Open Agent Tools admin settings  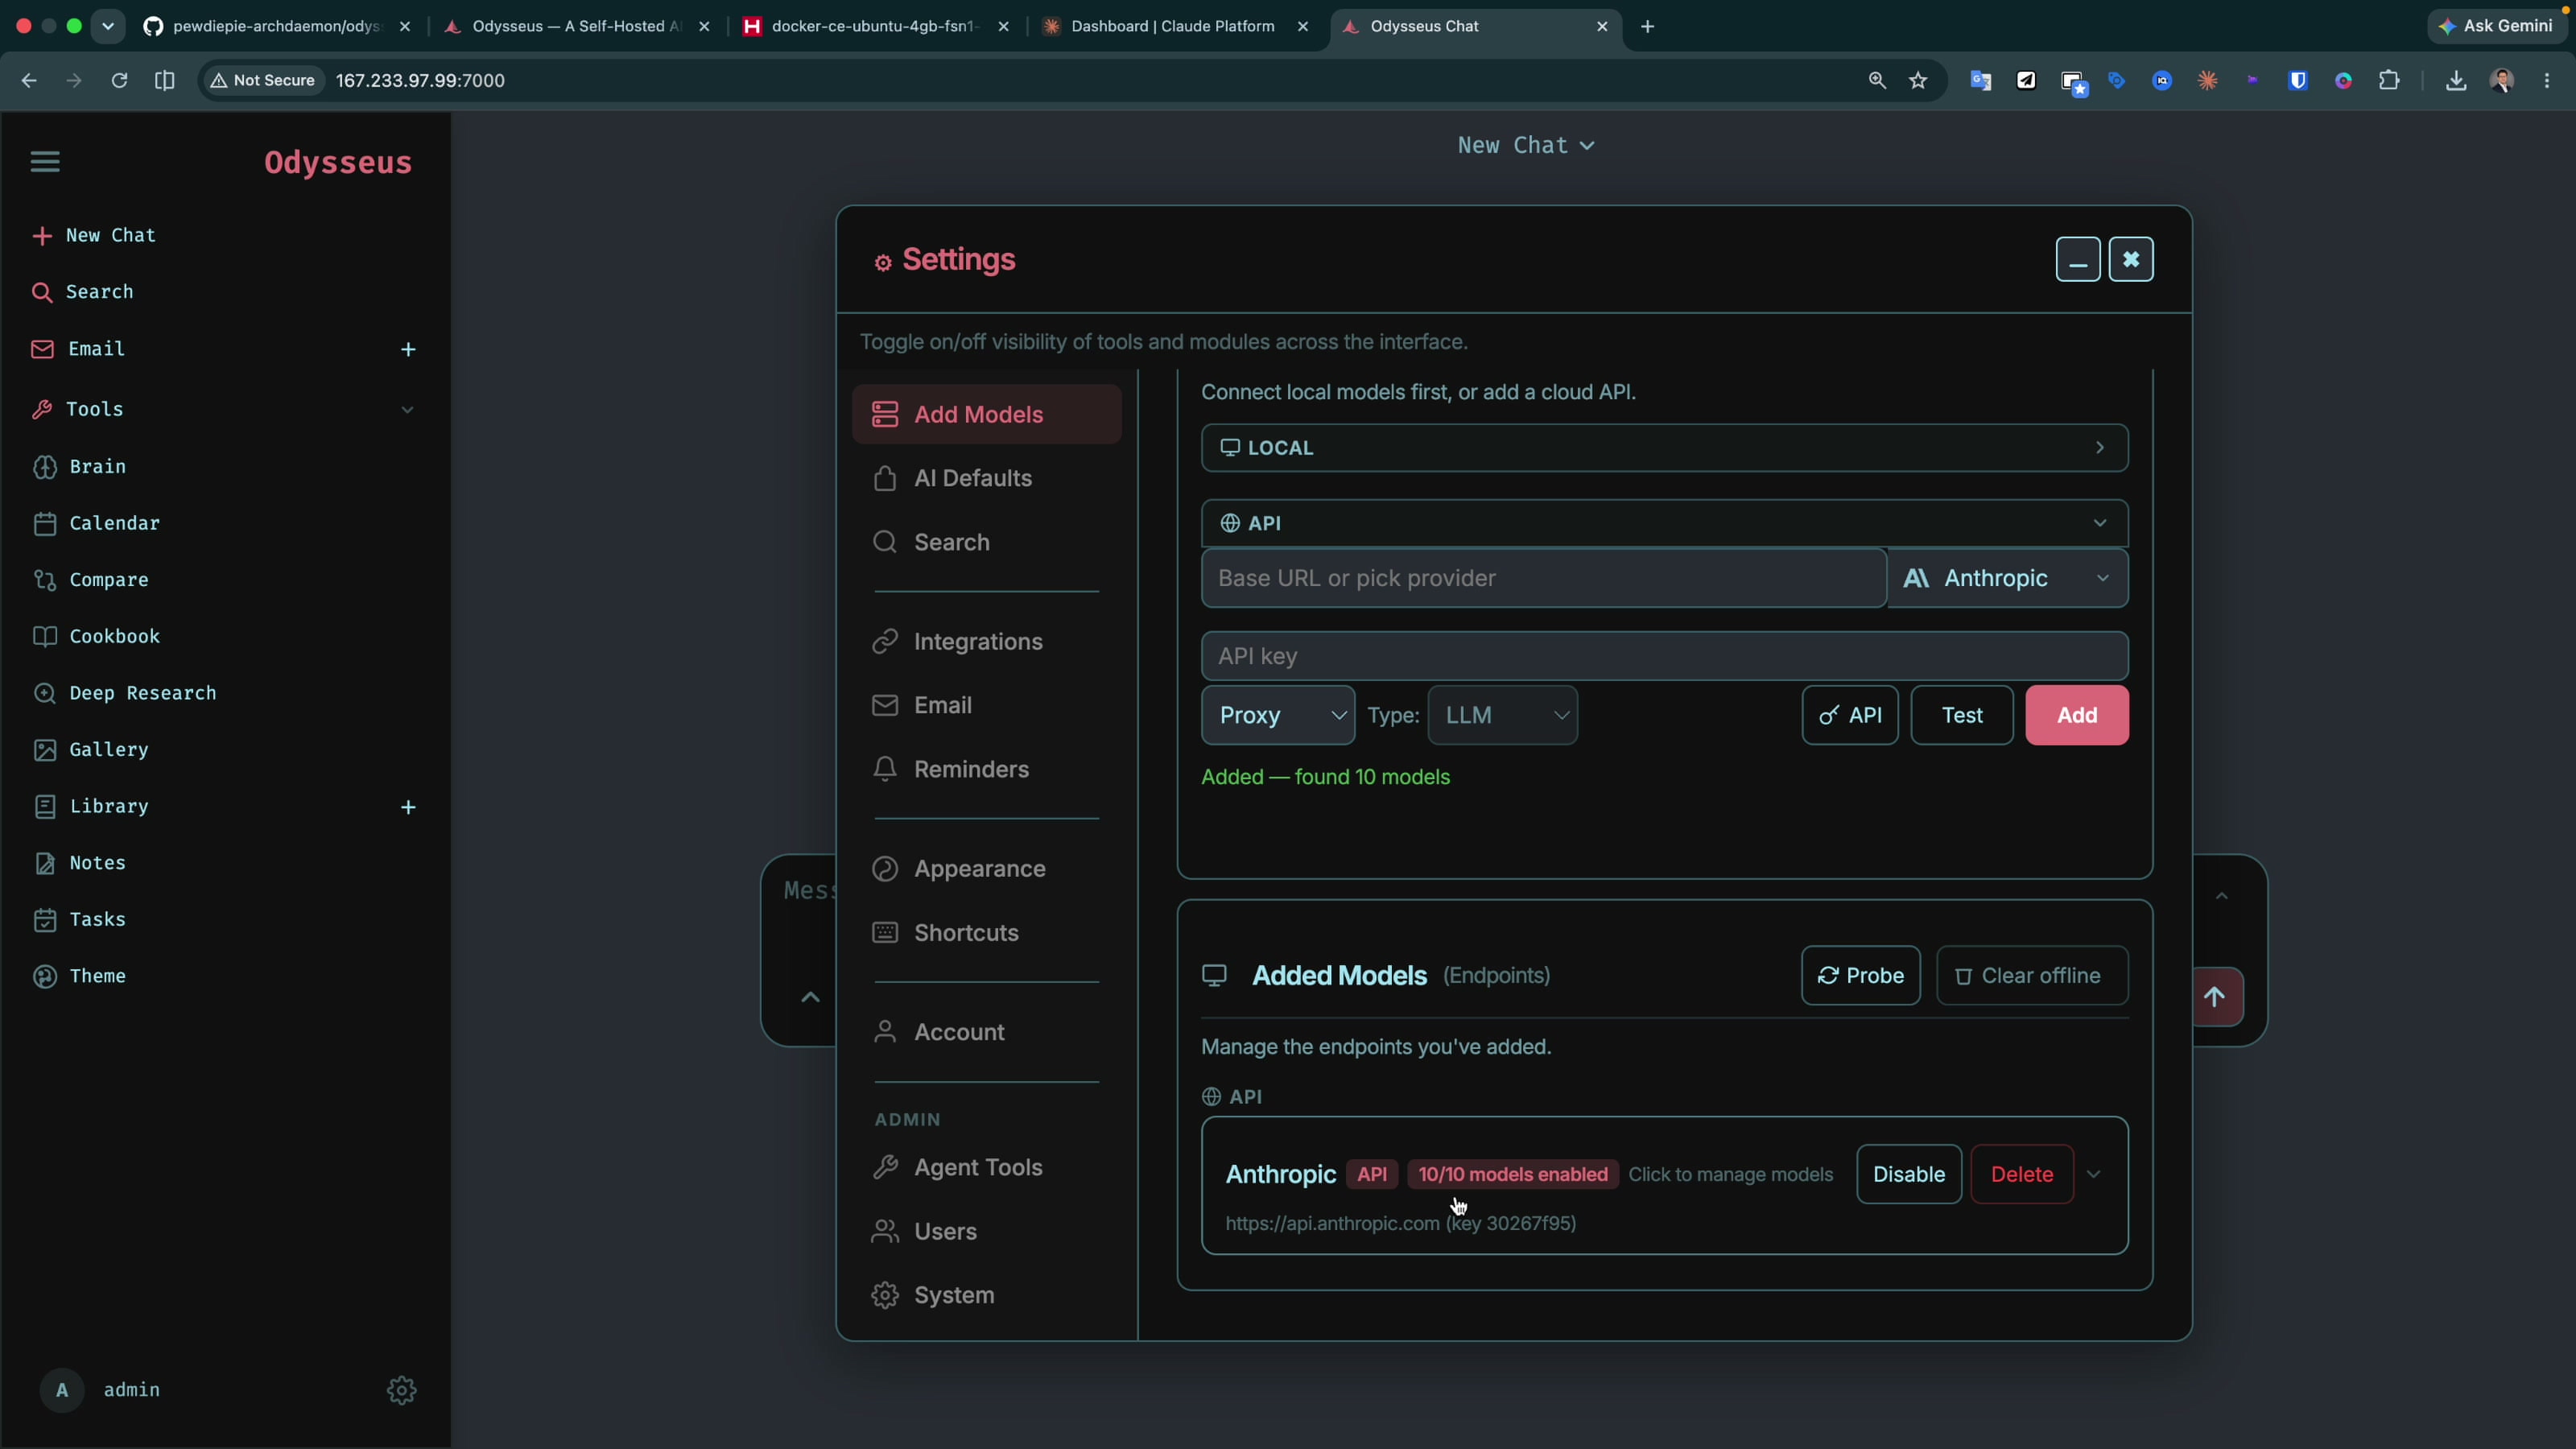(986, 1167)
